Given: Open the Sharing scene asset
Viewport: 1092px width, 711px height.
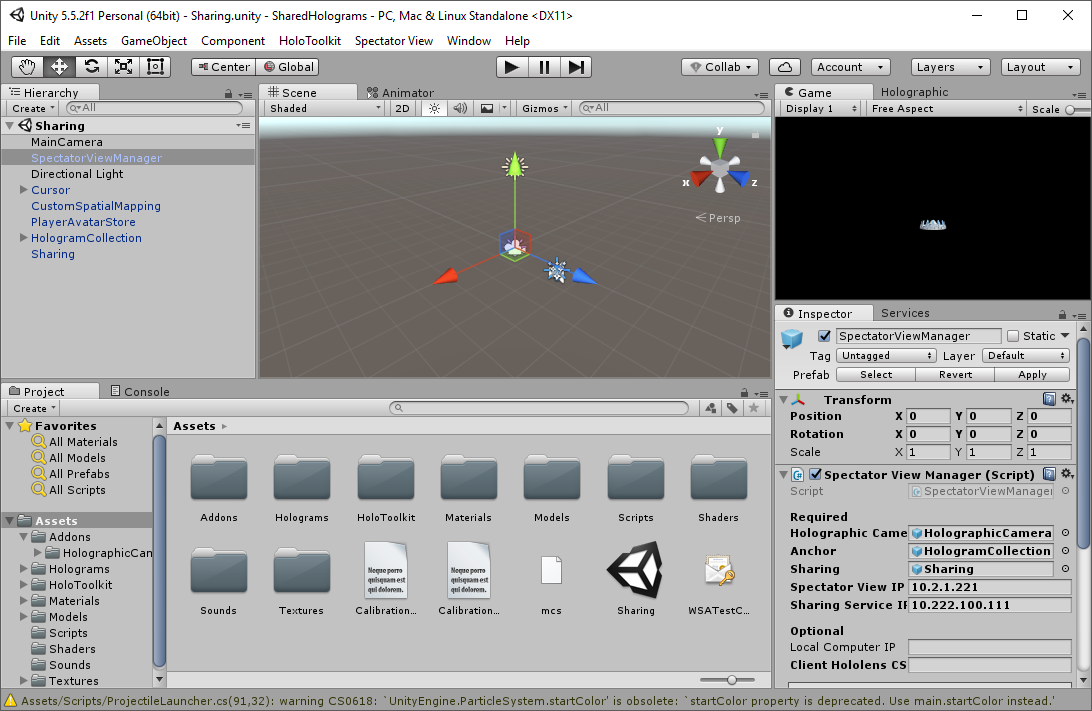Looking at the screenshot, I should pyautogui.click(x=635, y=579).
